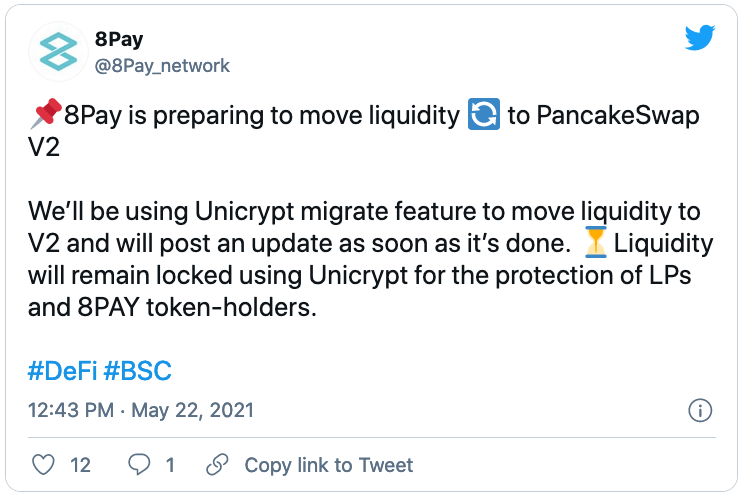742x497 pixels.
Task: Click the PancakeSwap V2 headline text
Action: coord(363,131)
